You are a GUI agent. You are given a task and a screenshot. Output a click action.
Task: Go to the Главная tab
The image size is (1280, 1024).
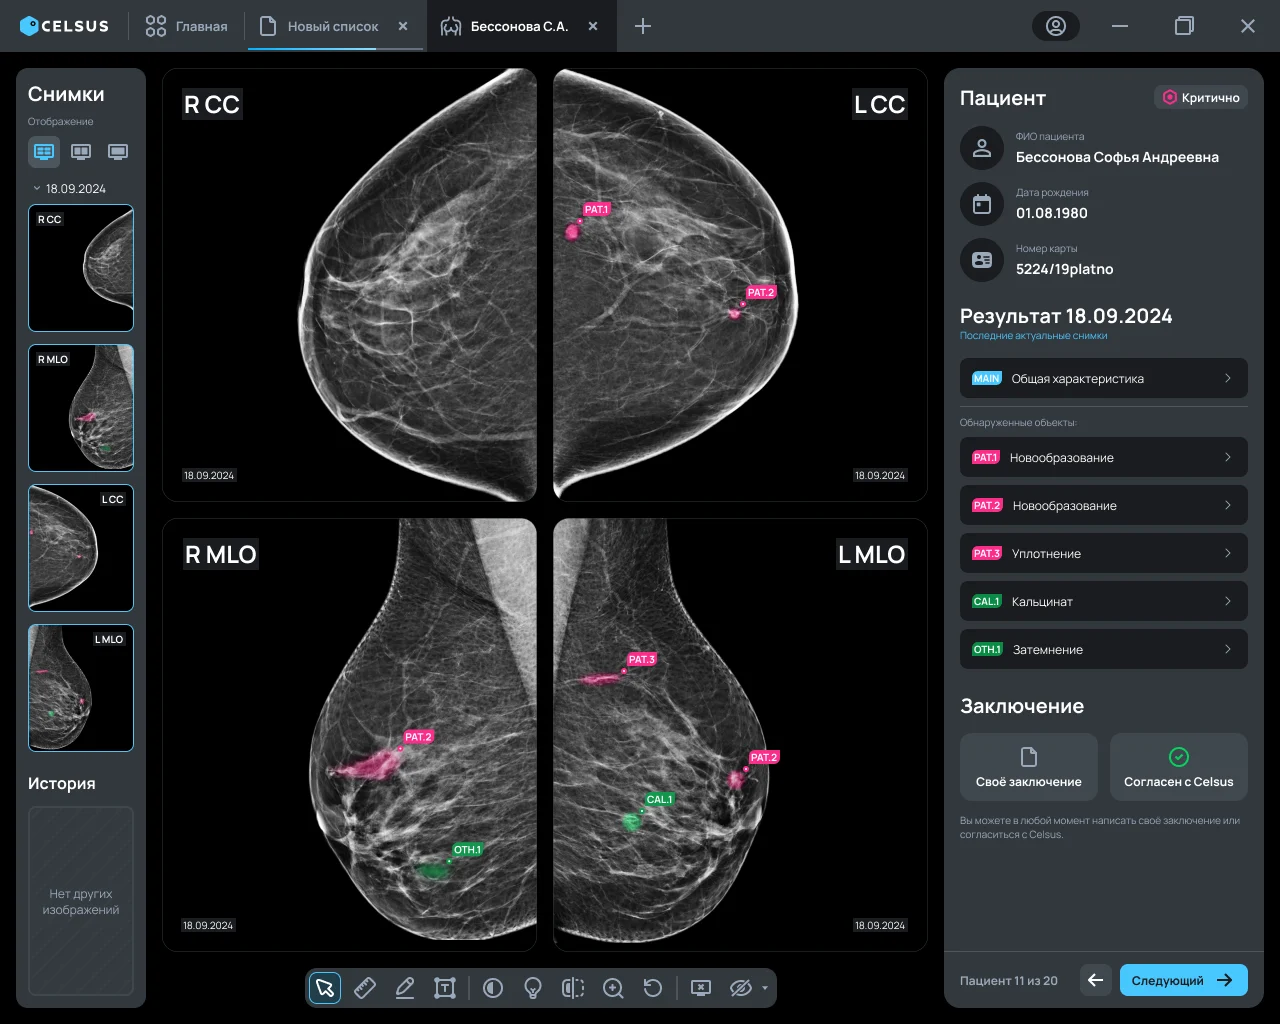[x=187, y=26]
